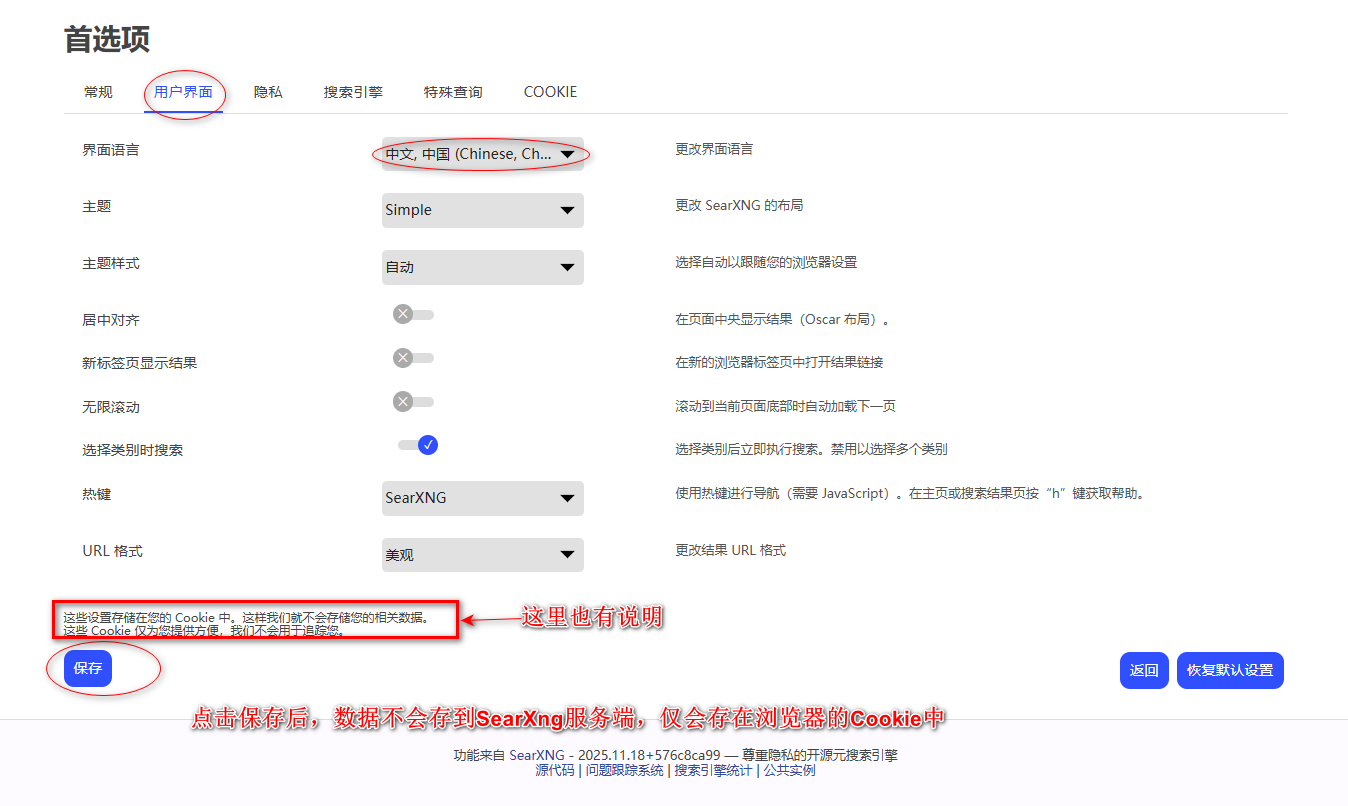Open the 特殊查询 tab
Viewport: 1348px width, 806px height.
[x=453, y=92]
